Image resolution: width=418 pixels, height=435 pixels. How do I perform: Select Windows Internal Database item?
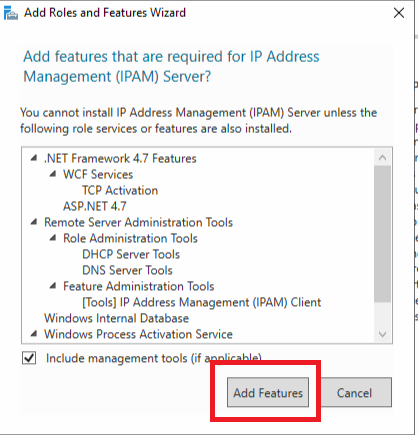[116, 318]
